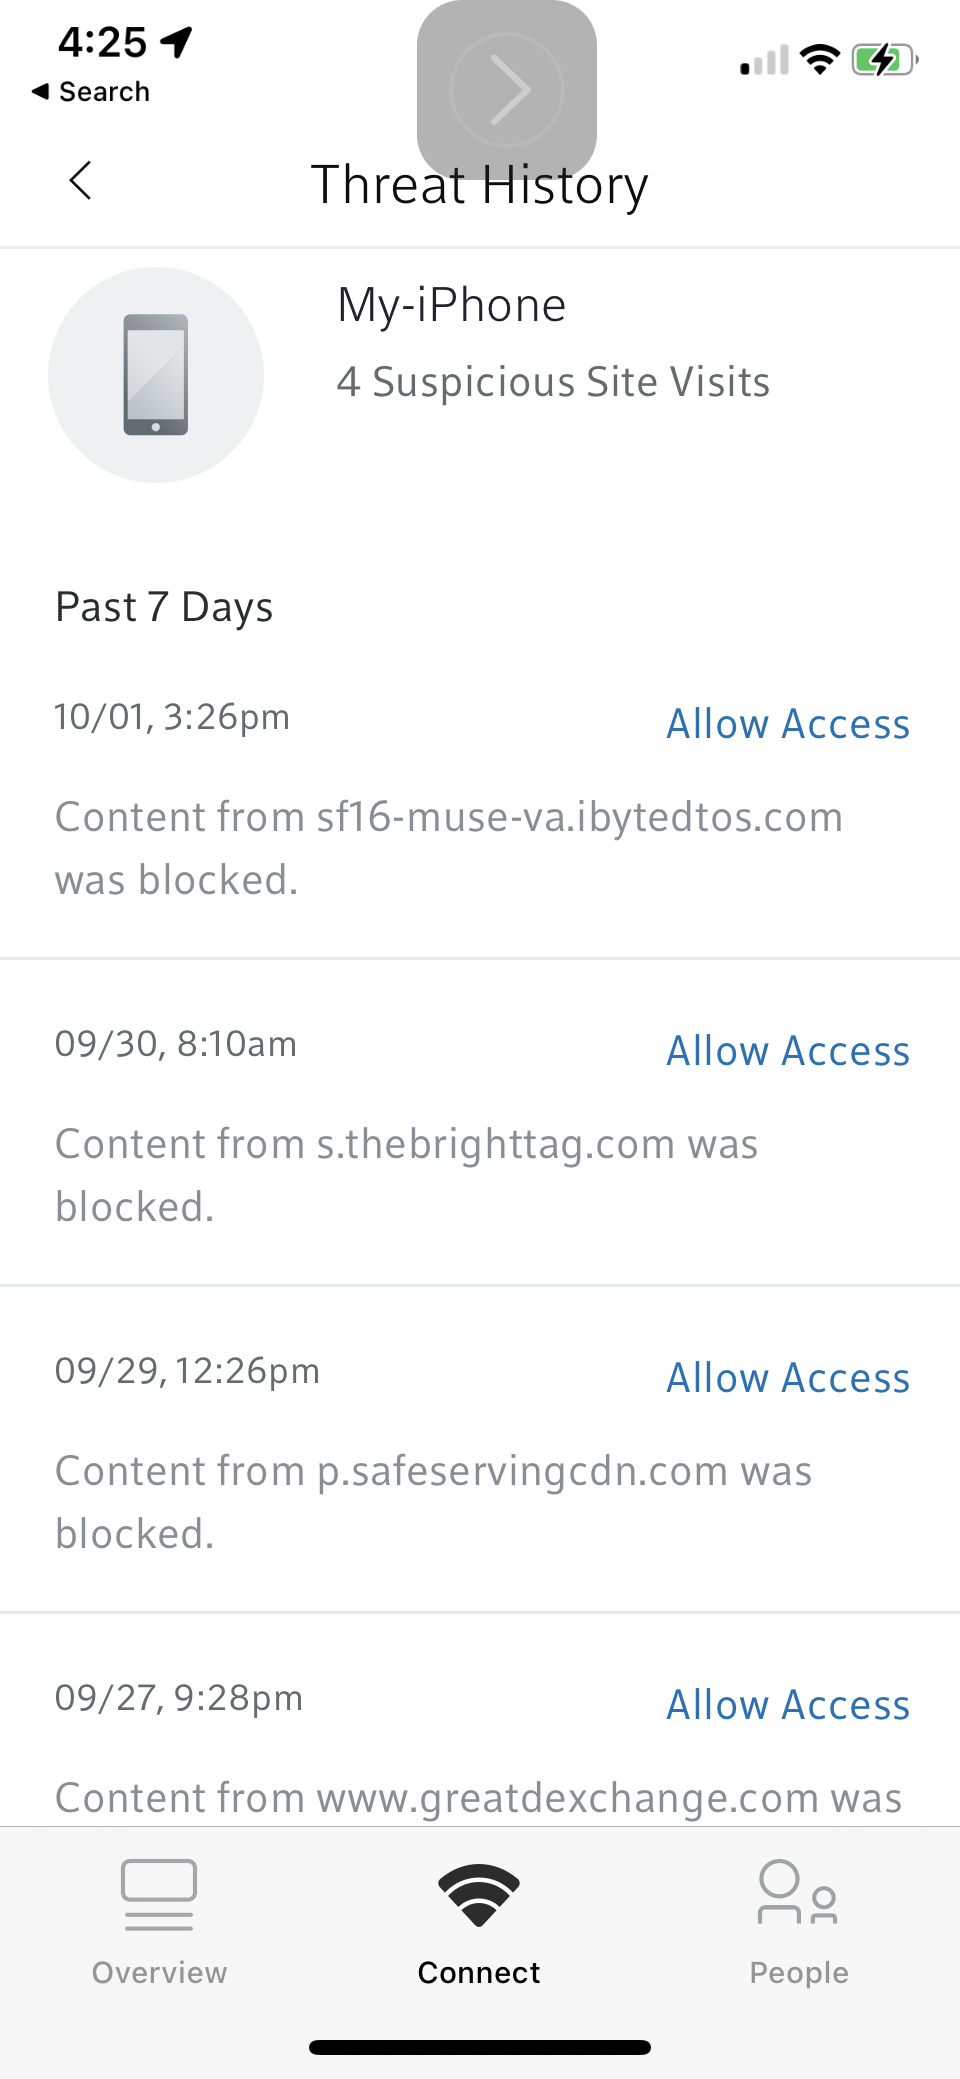Tap the People tab label
The height and width of the screenshot is (2079, 960).
799,1972
